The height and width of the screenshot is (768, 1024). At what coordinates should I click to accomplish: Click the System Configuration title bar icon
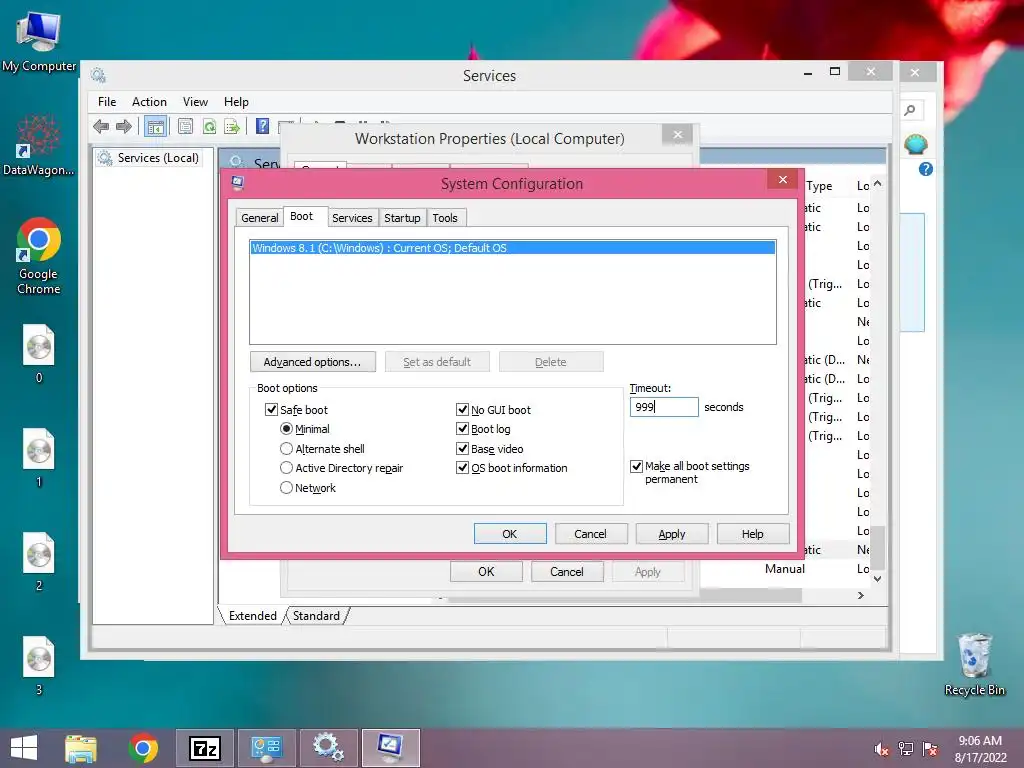[237, 183]
